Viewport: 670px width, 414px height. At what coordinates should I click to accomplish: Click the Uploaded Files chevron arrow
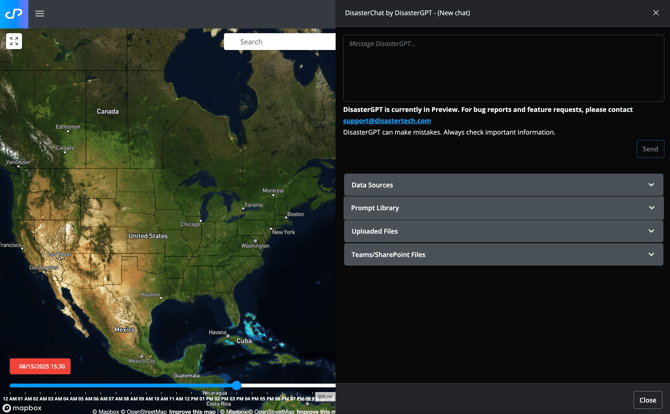point(651,231)
